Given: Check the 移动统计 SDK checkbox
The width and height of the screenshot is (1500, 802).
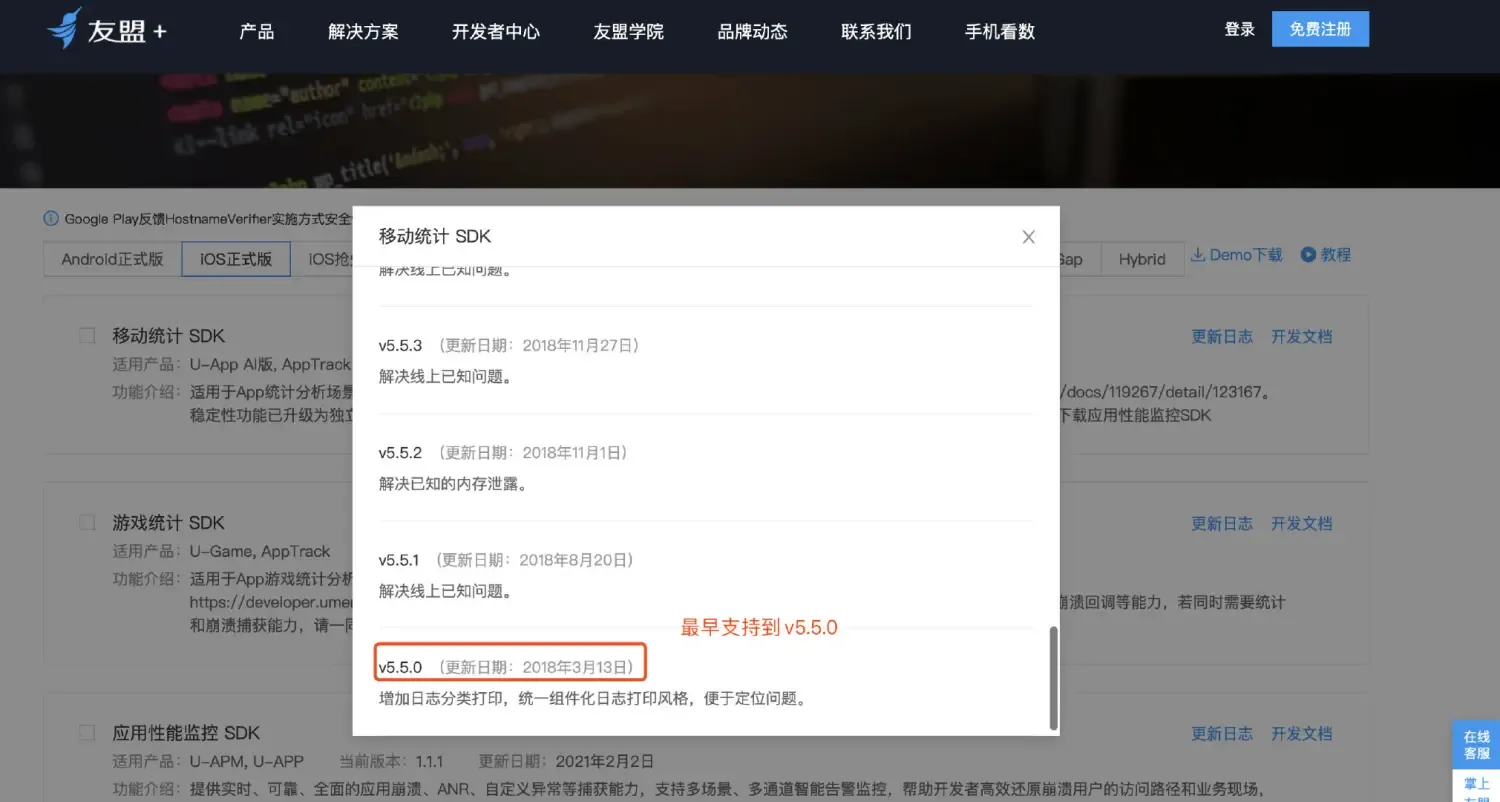Looking at the screenshot, I should (x=86, y=335).
